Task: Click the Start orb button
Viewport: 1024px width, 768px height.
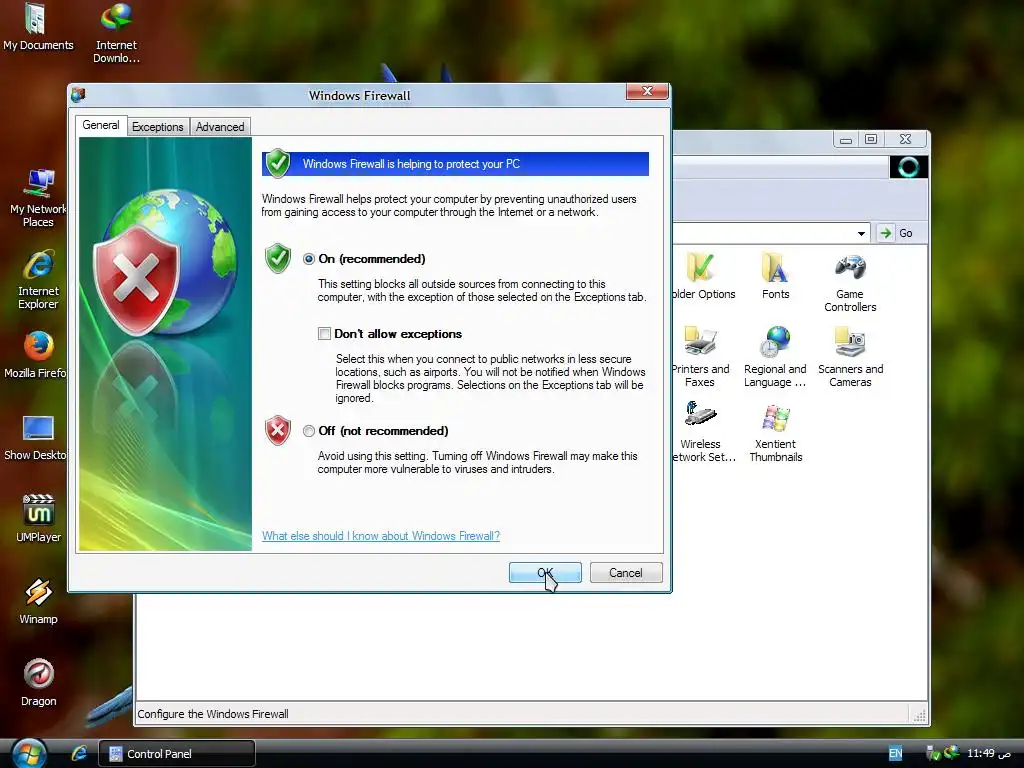Action: tap(29, 754)
